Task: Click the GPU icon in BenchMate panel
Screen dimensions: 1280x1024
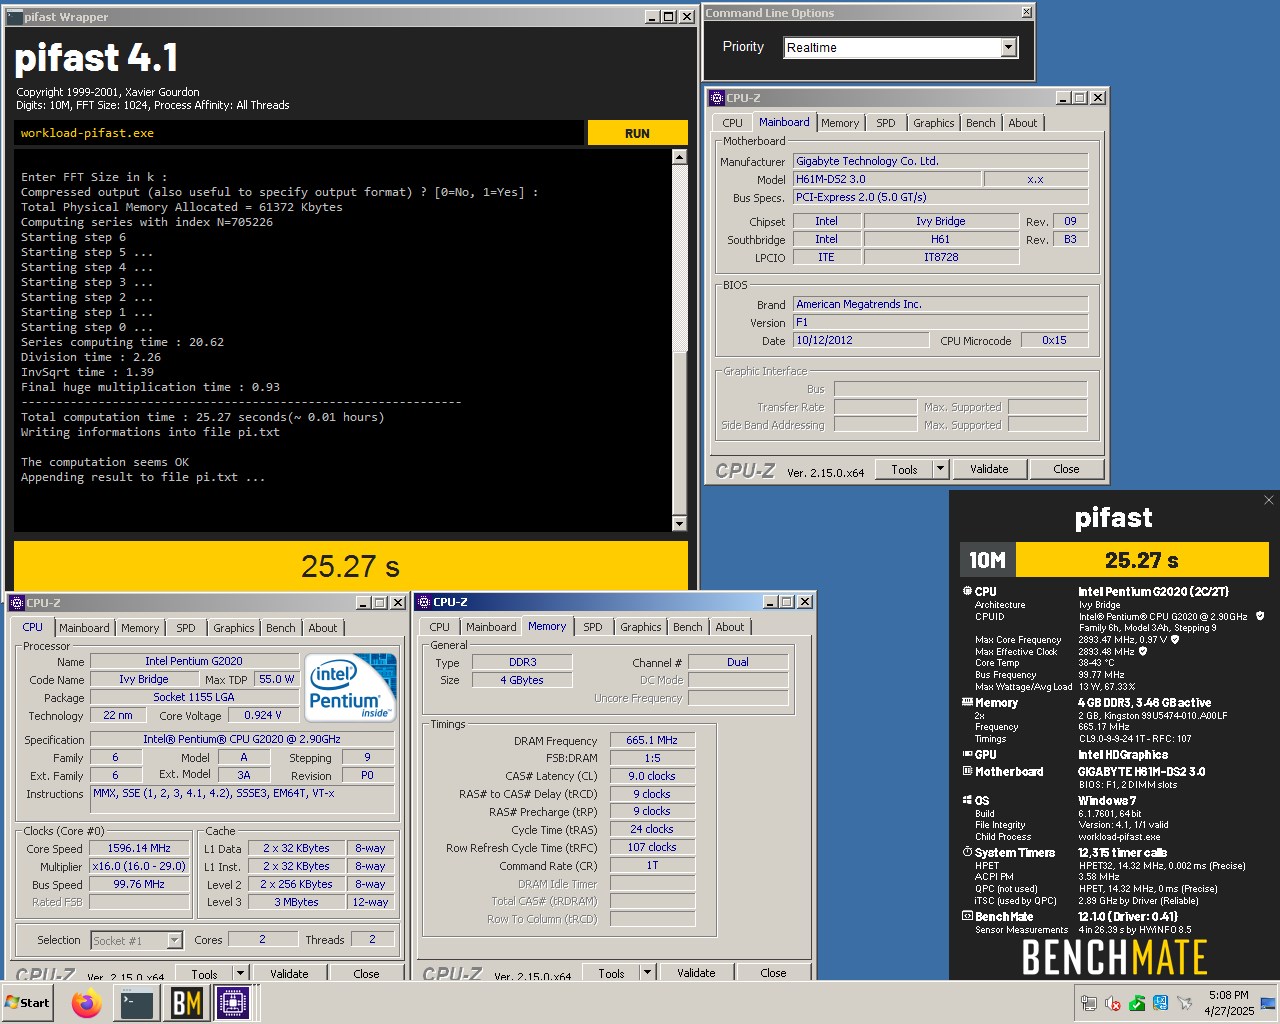Action: tap(967, 754)
